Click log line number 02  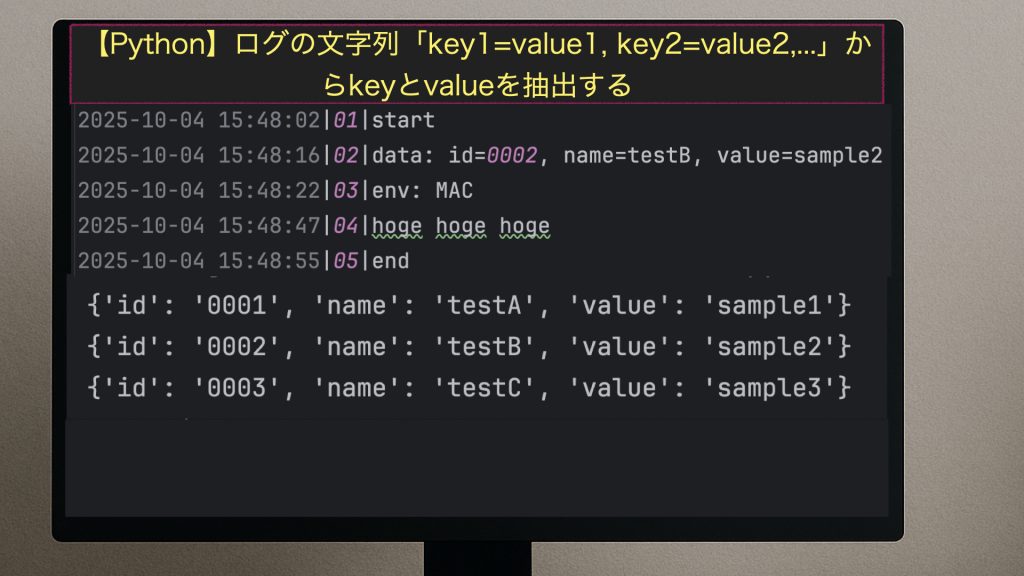click(345, 156)
